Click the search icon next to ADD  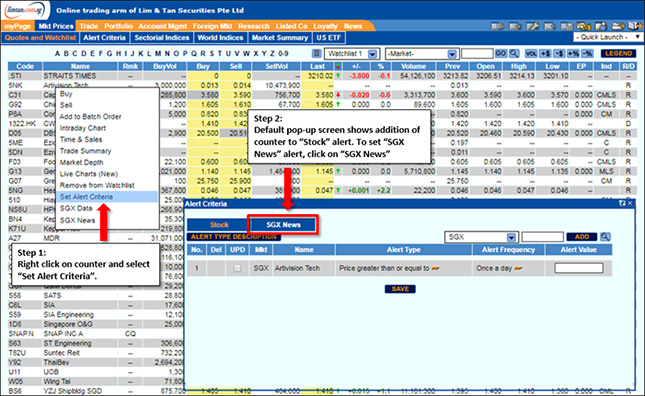pos(605,237)
